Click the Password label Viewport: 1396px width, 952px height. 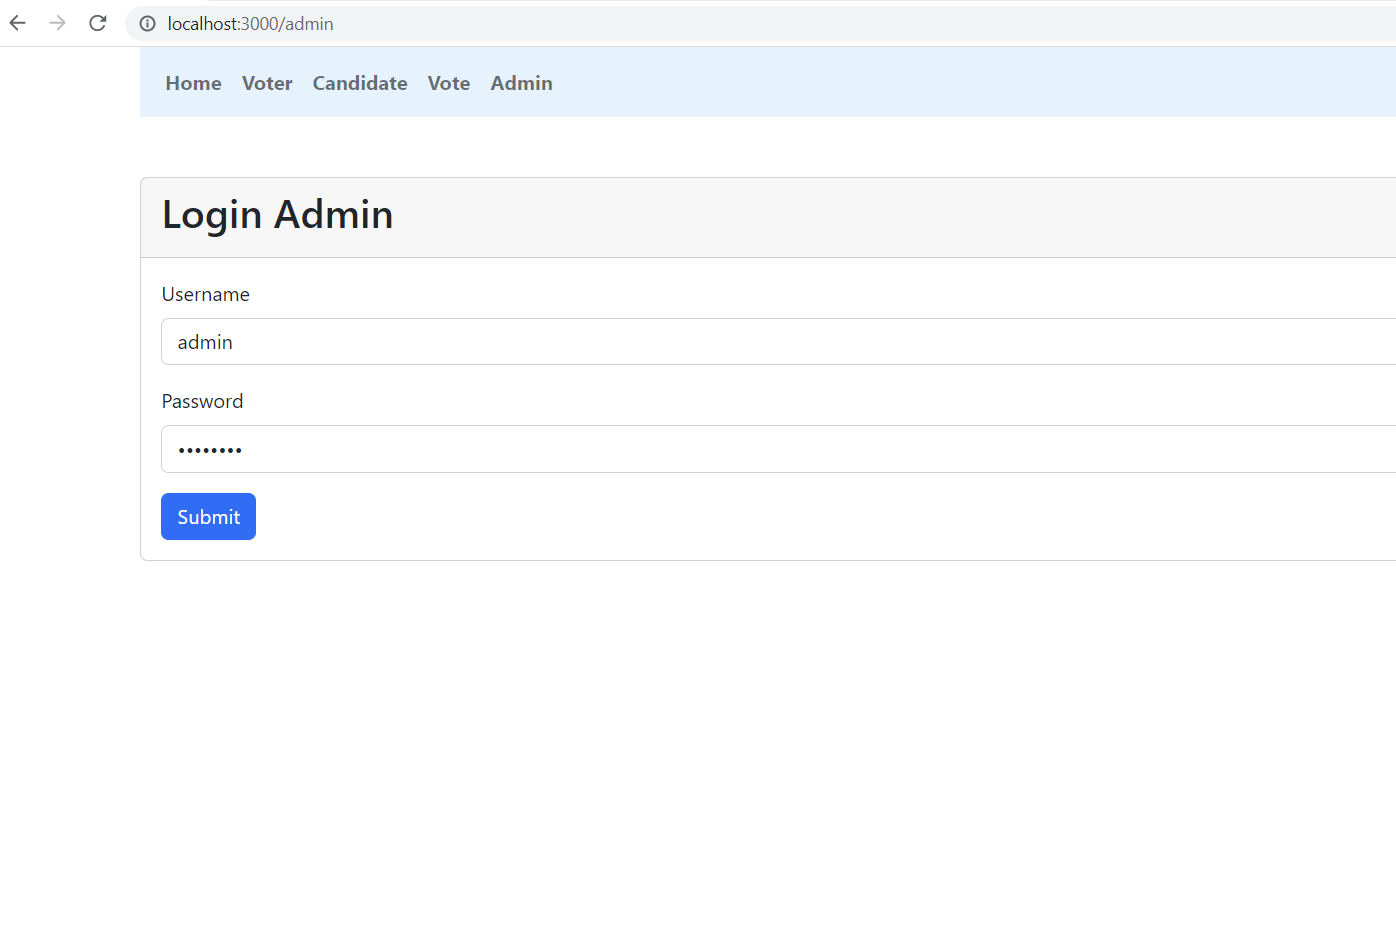tap(203, 401)
